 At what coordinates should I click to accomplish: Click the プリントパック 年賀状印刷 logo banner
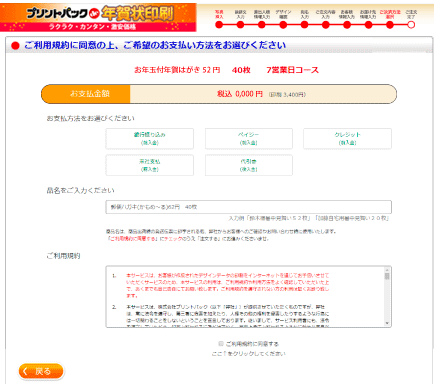[98, 18]
